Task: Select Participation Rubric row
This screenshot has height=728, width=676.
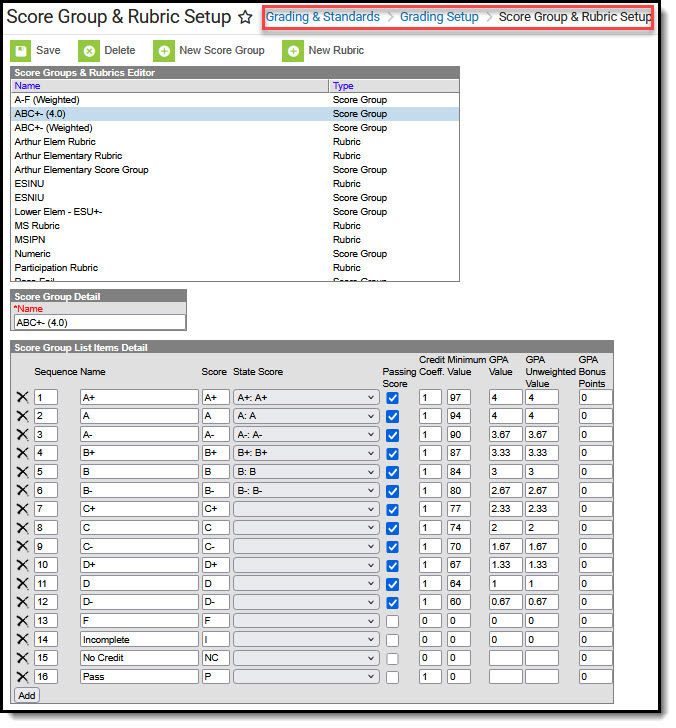Action: [x=235, y=267]
